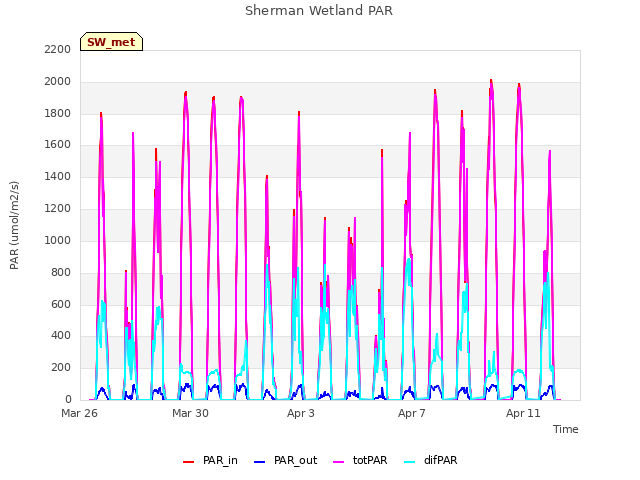This screenshot has height=480, width=640.
Task: Click the y-axis label PAR (umol/m2/s)
Action: point(14,225)
